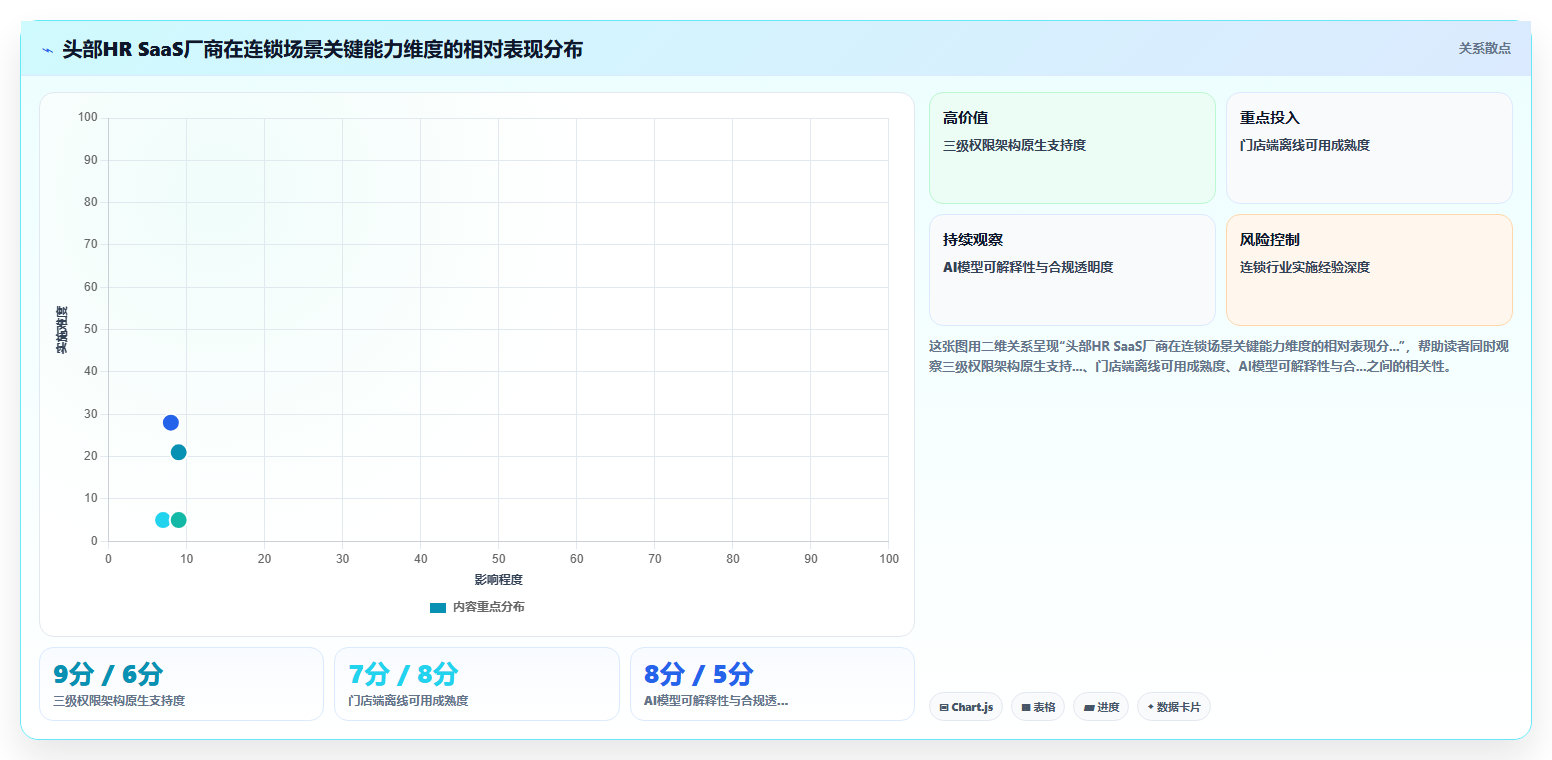Click the 8分 / 5分 score card
The width and height of the screenshot is (1552, 760).
772,684
